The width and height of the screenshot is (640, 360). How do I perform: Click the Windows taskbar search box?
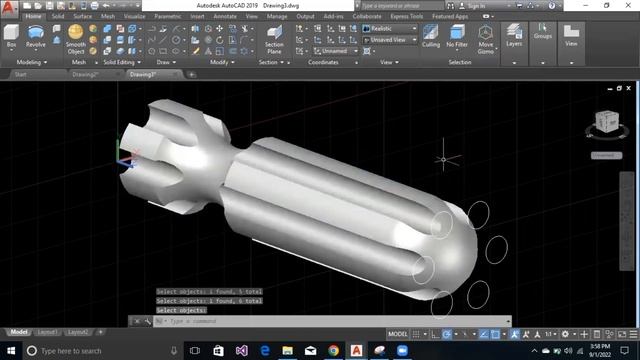point(103,351)
